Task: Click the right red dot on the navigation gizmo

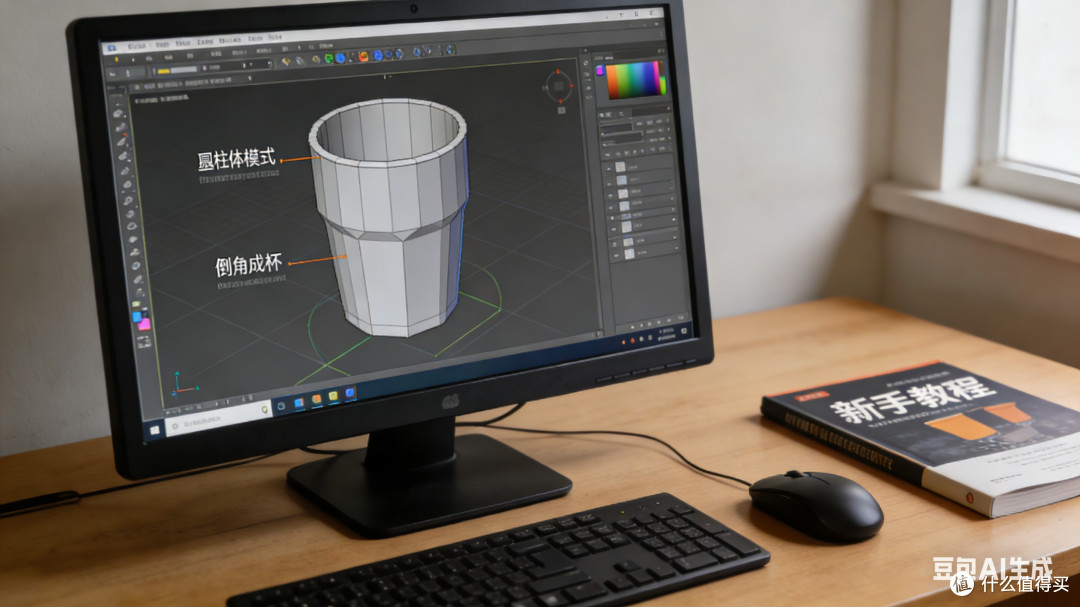Action: pos(572,85)
